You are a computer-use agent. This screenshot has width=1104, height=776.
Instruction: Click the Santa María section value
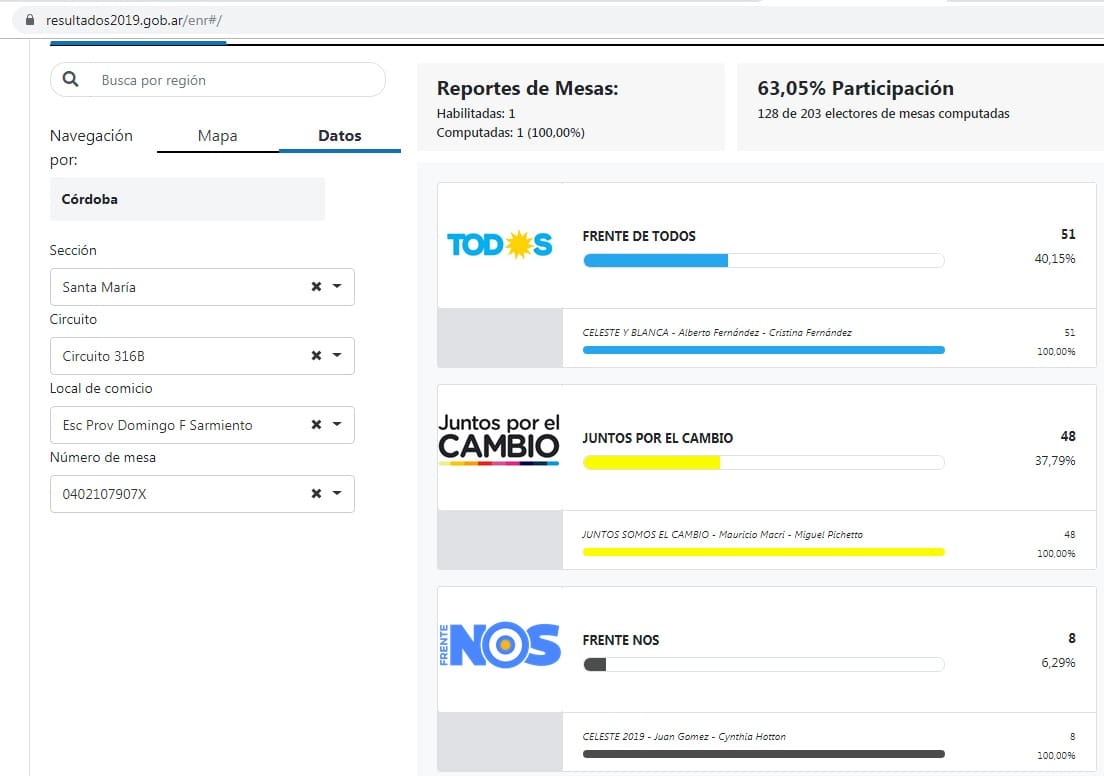(x=99, y=287)
